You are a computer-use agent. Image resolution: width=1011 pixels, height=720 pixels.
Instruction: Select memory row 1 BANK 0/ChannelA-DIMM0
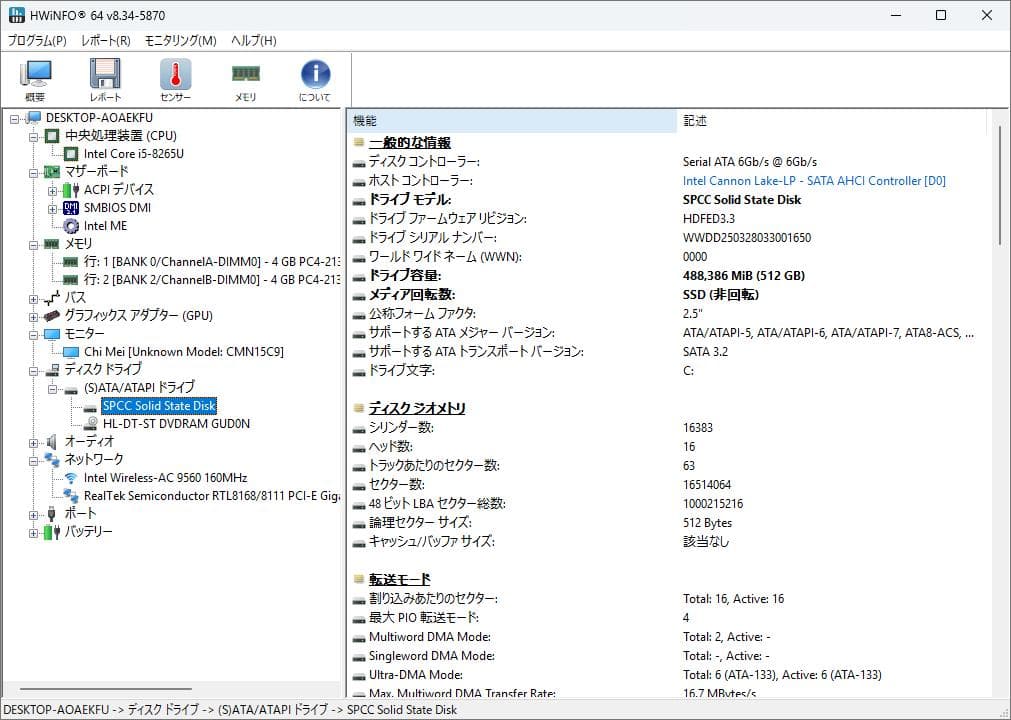click(x=211, y=262)
